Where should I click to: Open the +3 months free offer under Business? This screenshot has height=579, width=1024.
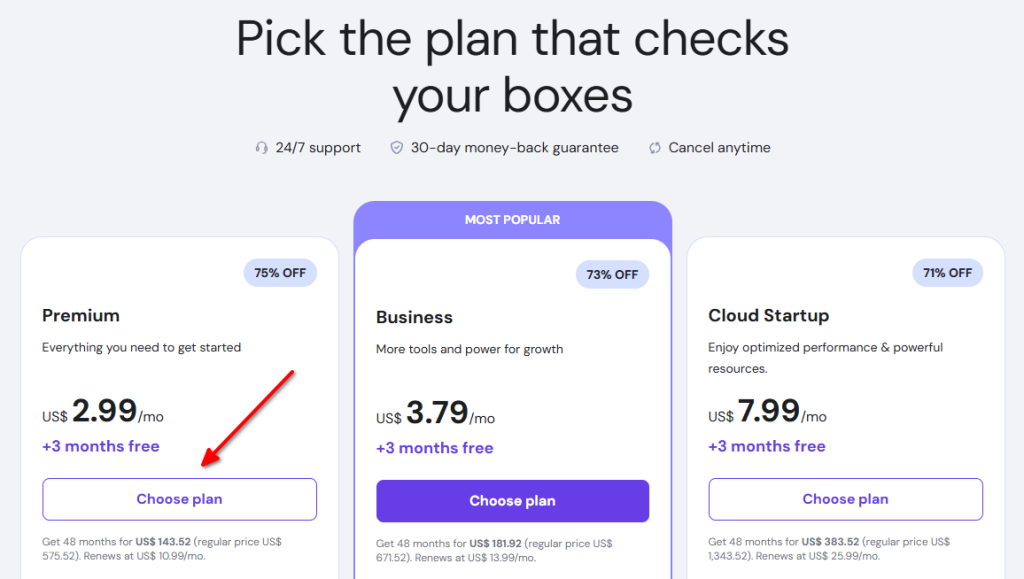[x=435, y=448]
